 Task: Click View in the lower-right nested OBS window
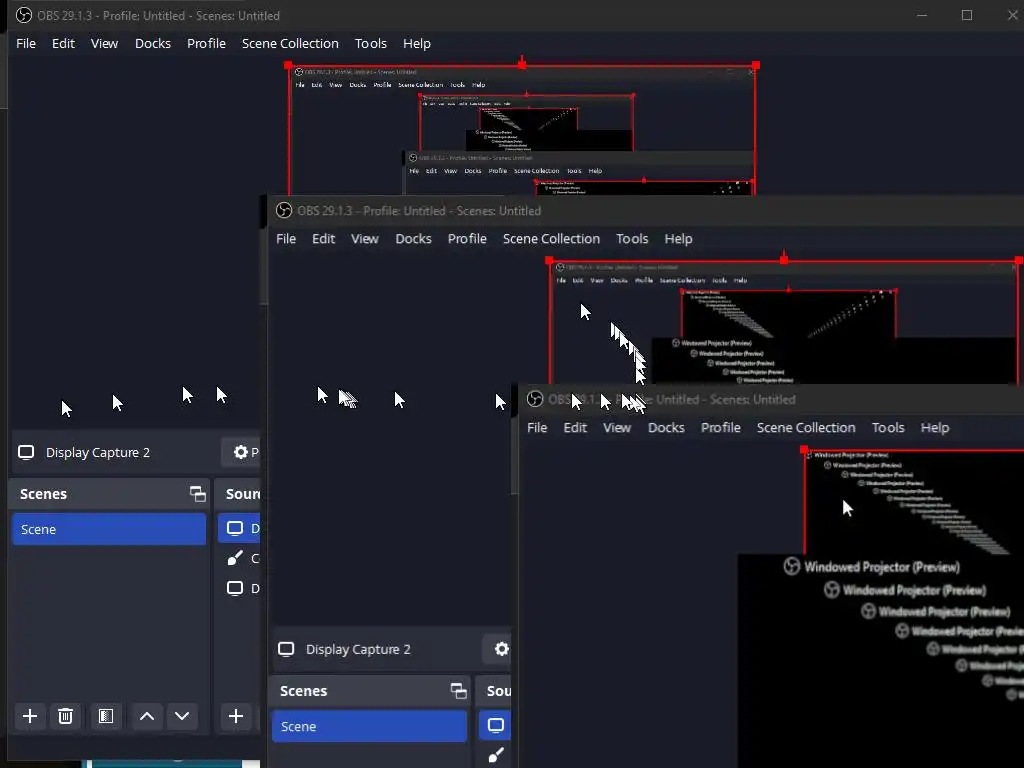617,427
